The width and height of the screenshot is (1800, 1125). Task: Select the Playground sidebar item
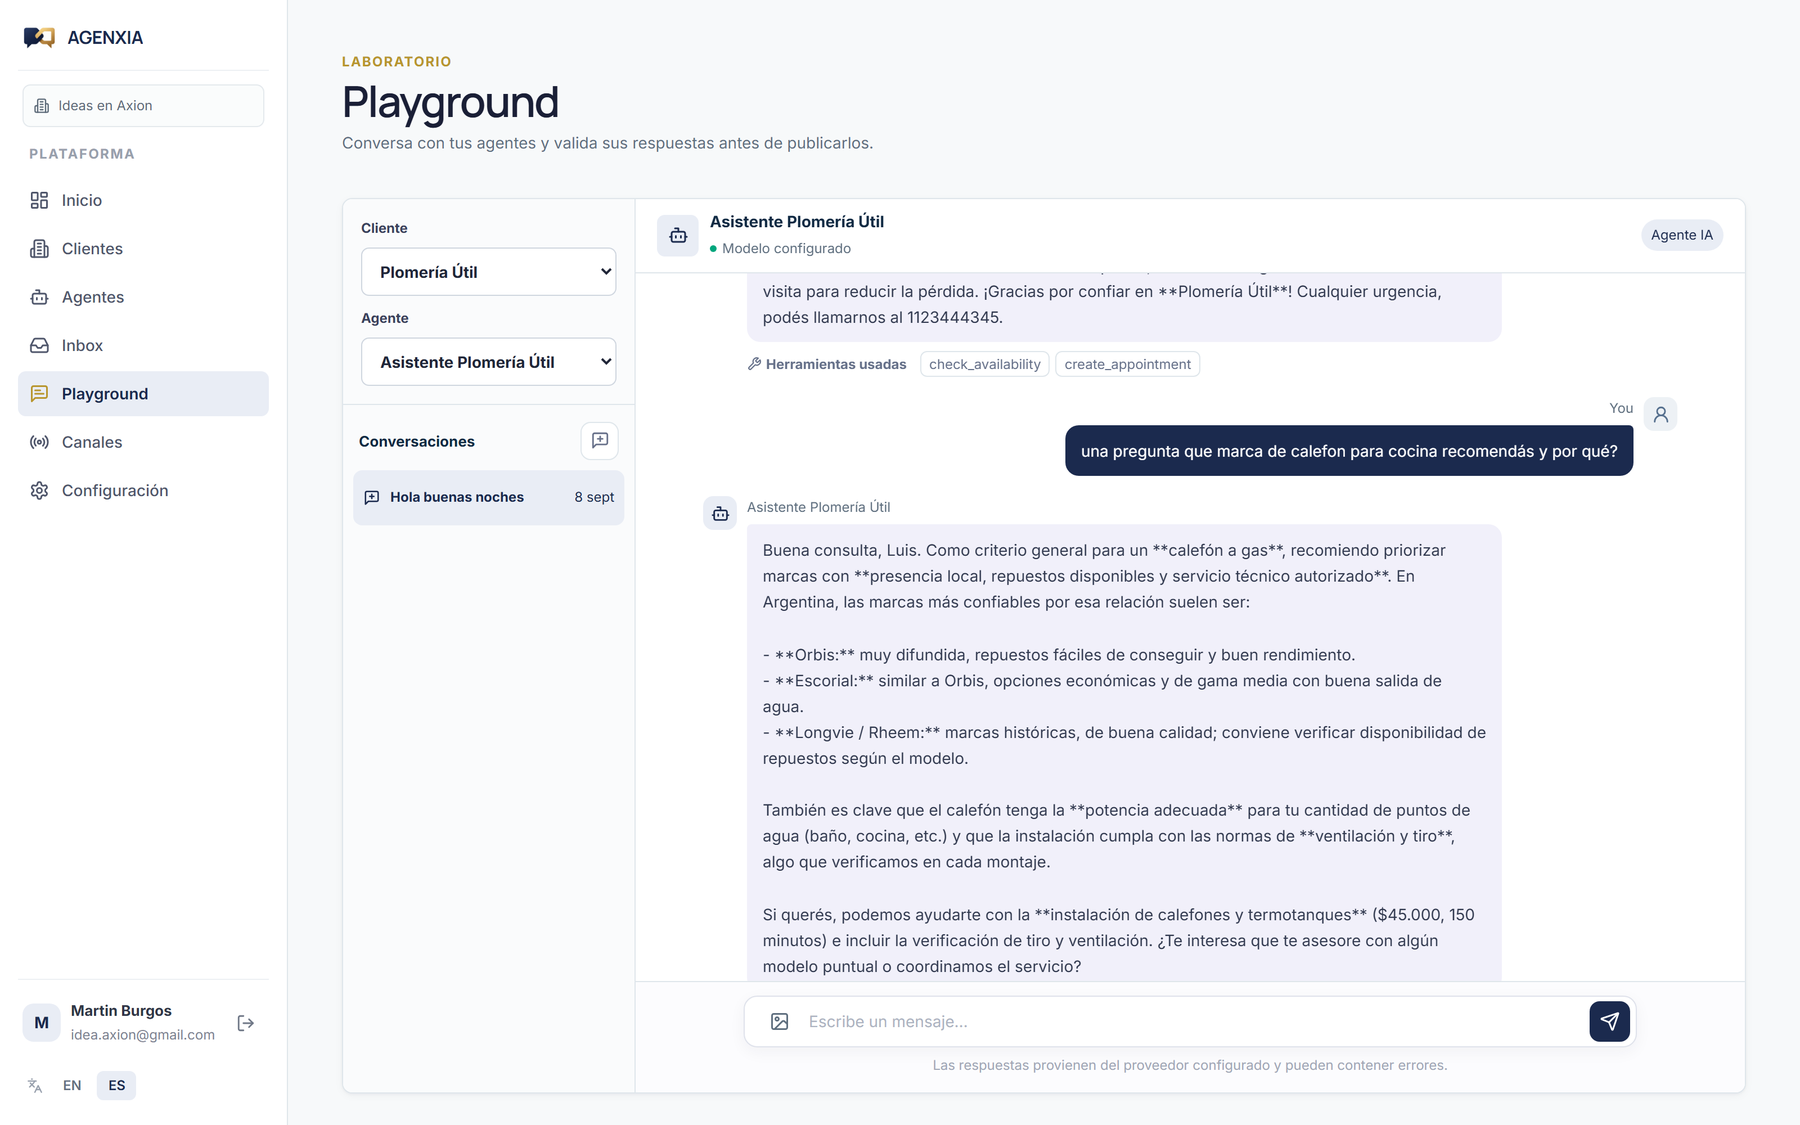[143, 394]
